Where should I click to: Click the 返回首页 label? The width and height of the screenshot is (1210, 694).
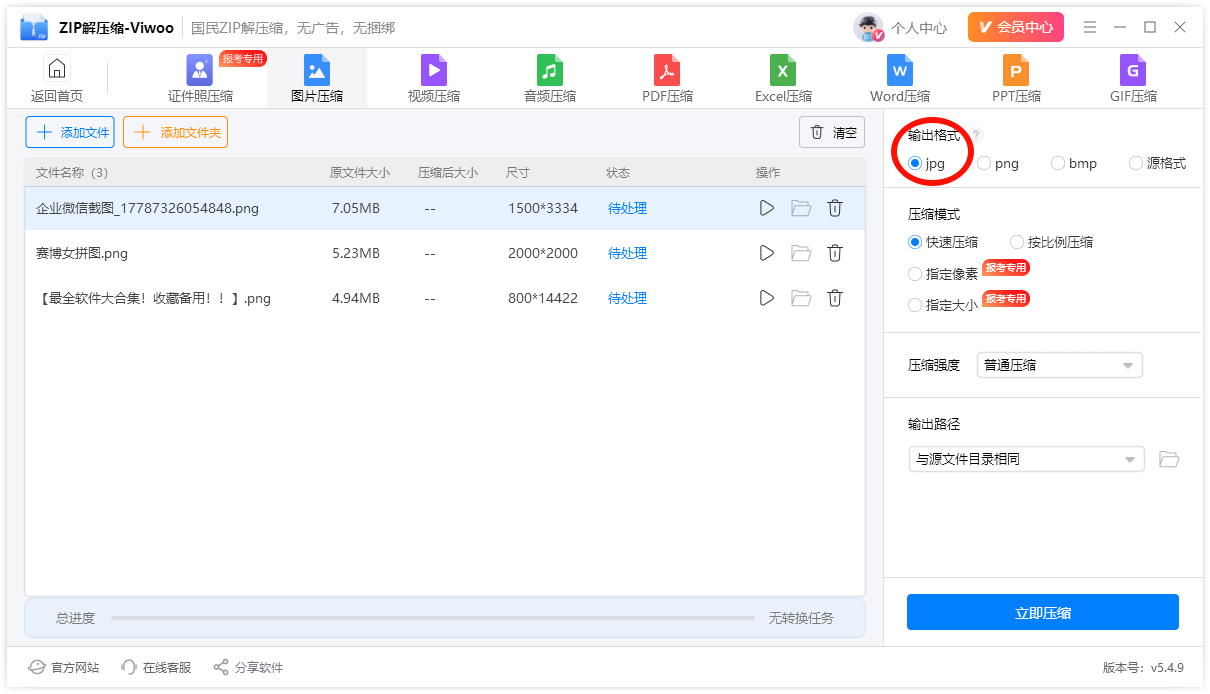[x=57, y=96]
